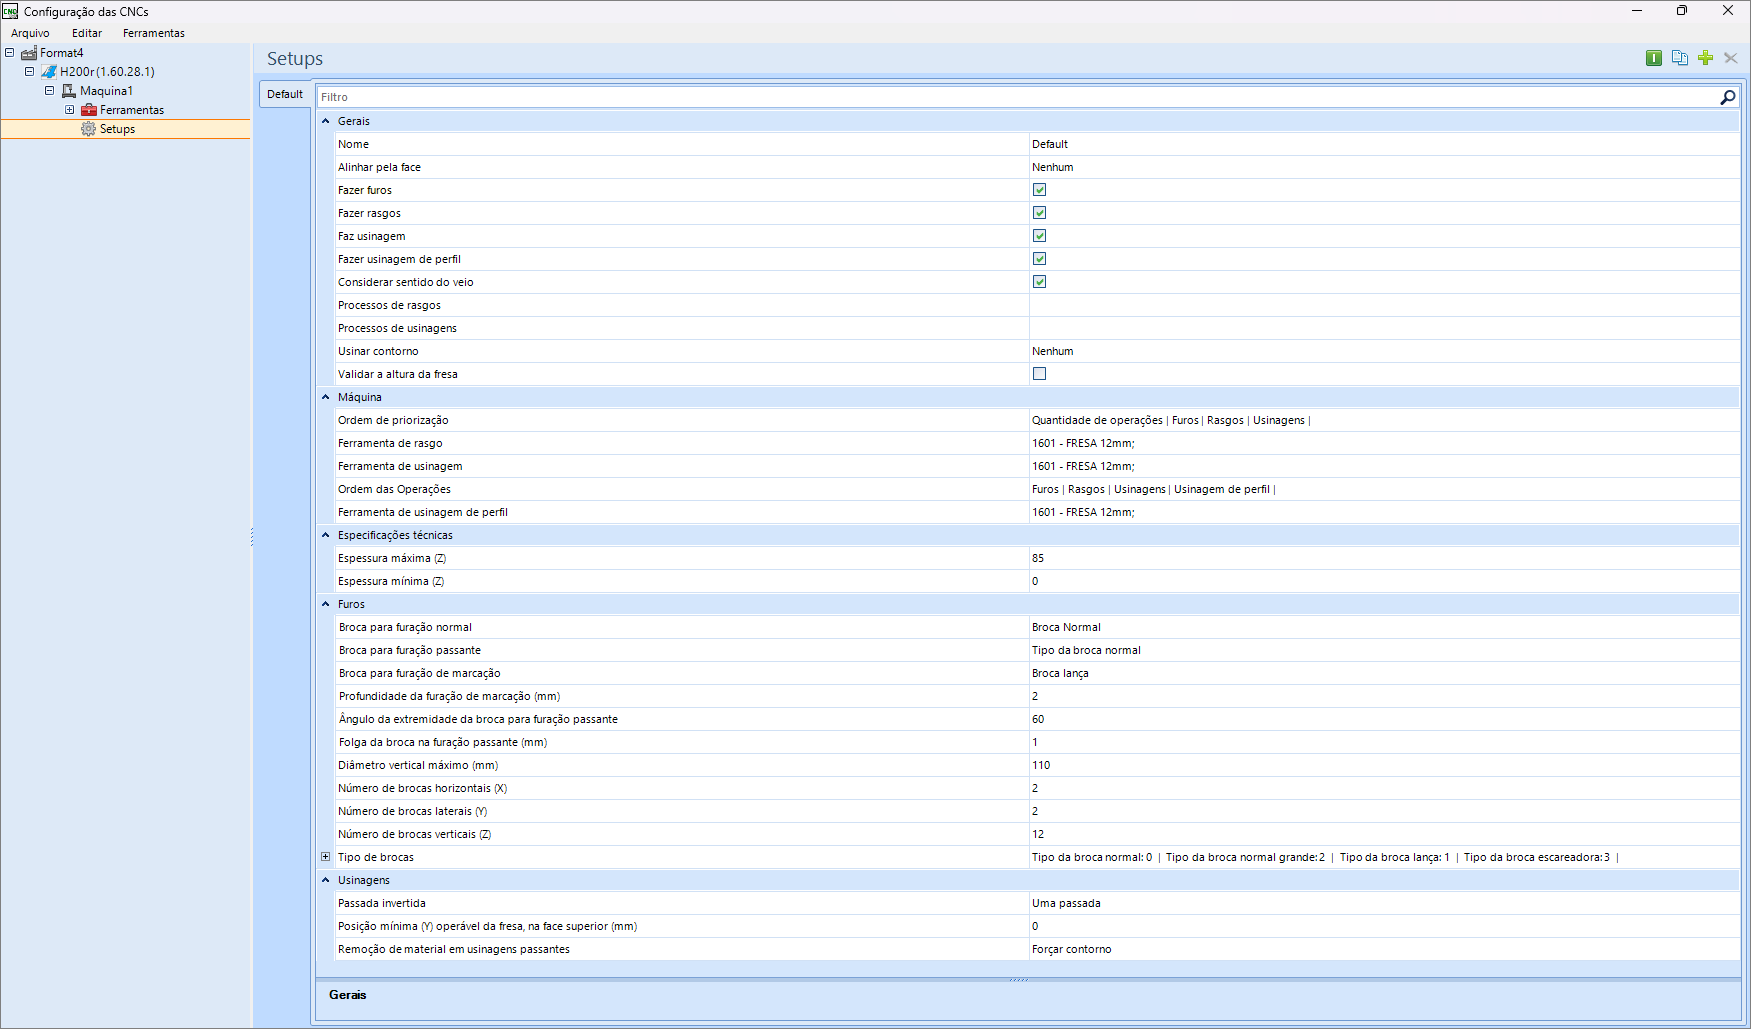Open the Editar menu
The width and height of the screenshot is (1751, 1029).
87,33
